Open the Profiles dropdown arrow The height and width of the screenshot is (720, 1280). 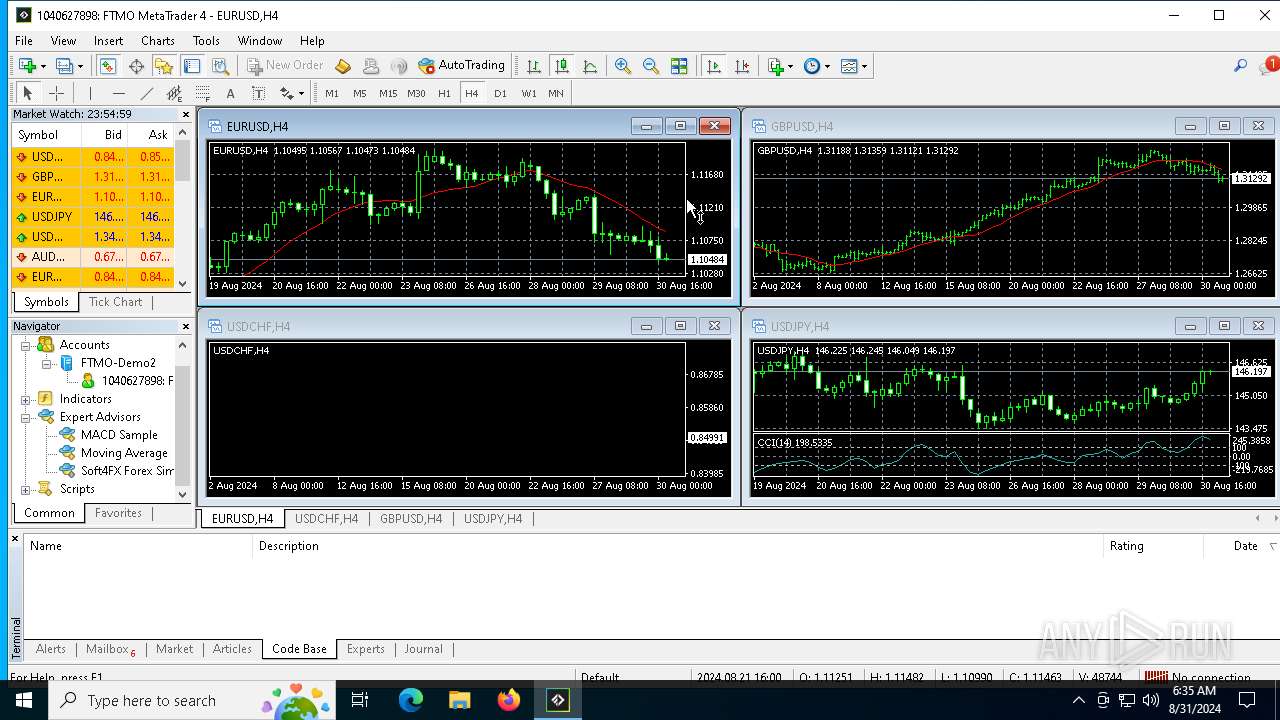pyautogui.click(x=80, y=66)
